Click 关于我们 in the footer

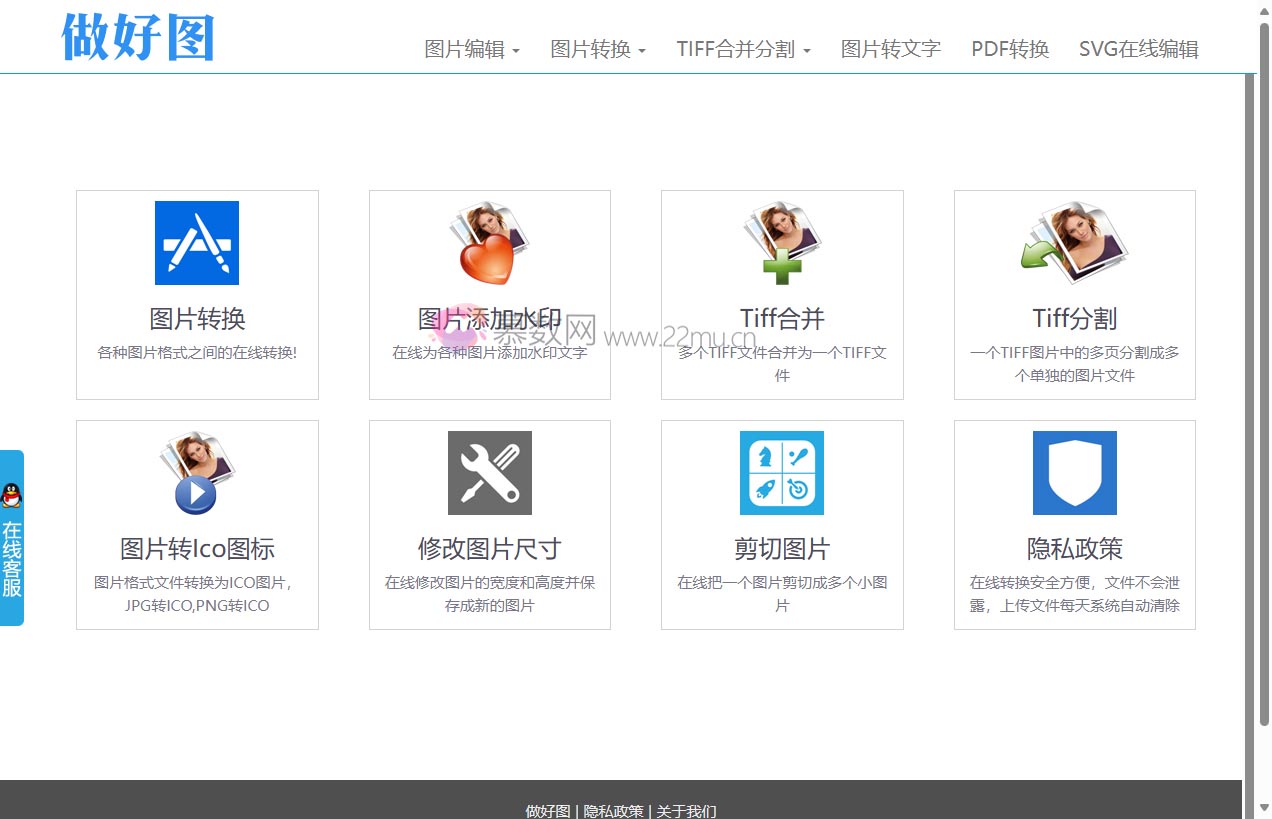(686, 811)
